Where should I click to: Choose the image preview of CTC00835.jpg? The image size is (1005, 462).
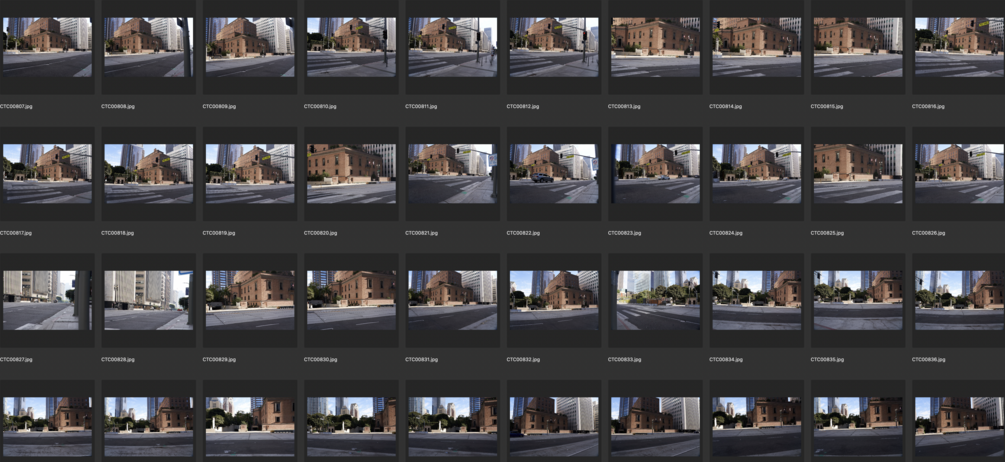pos(858,301)
